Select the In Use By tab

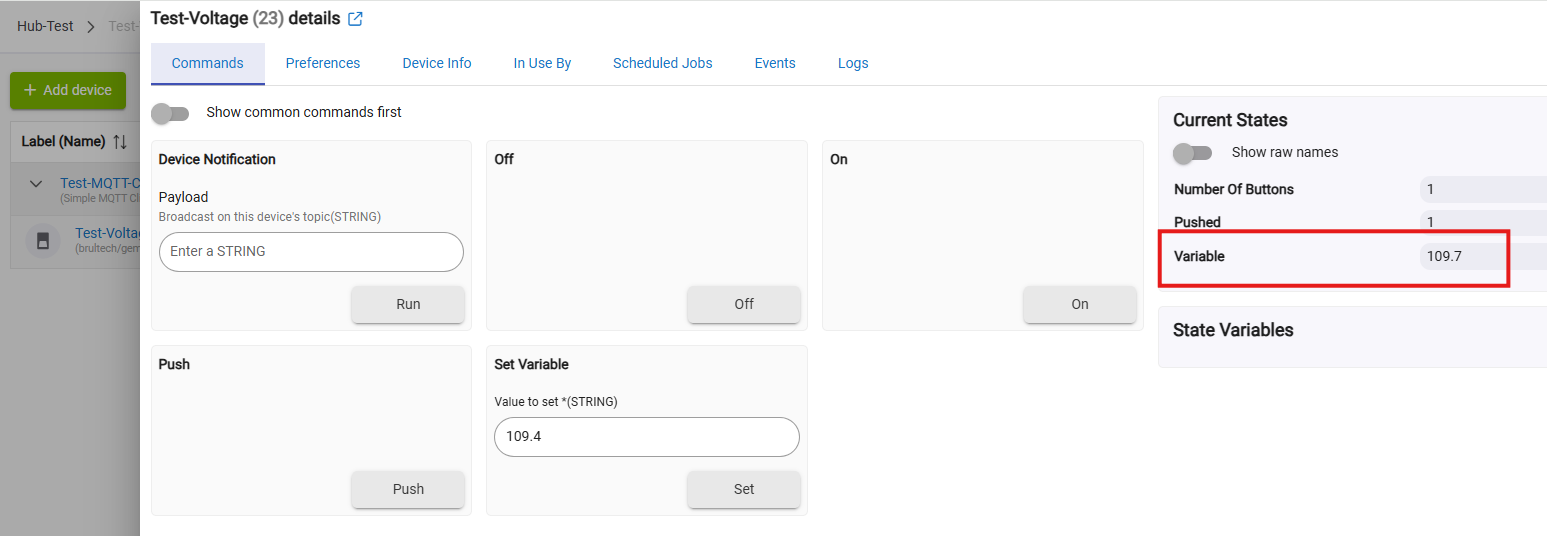542,63
